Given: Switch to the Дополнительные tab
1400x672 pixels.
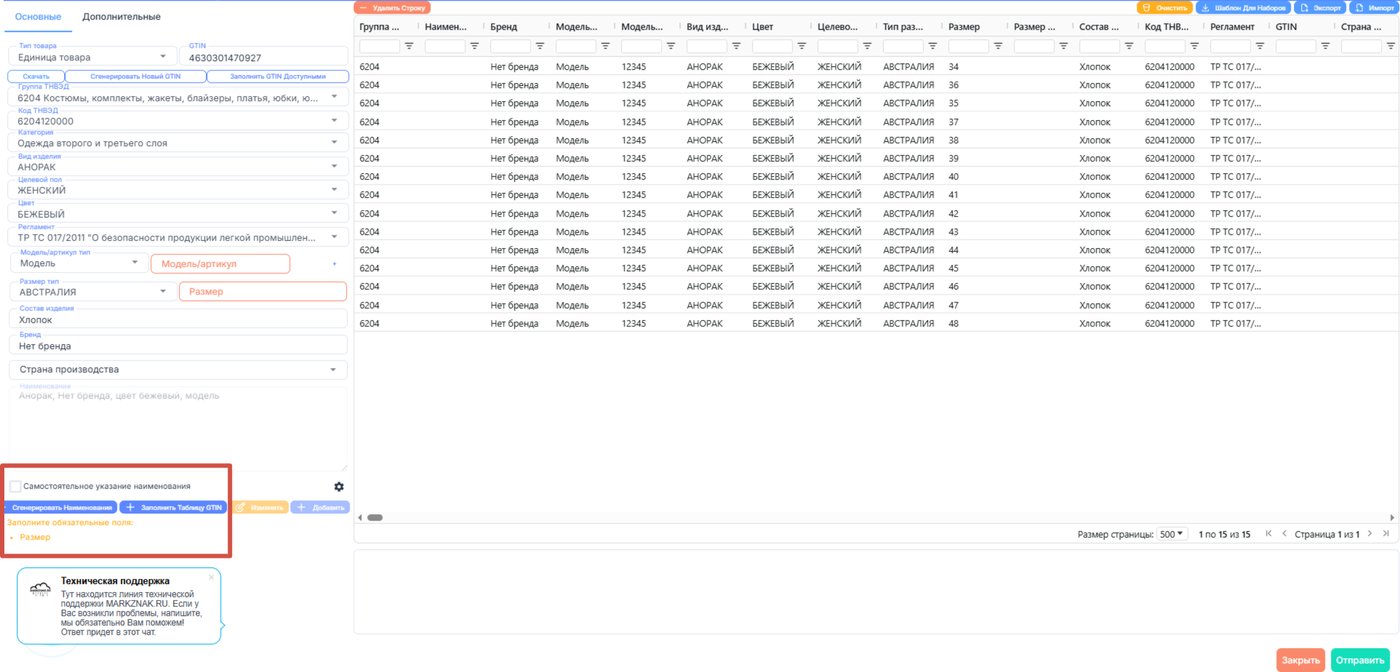Looking at the screenshot, I should [122, 17].
